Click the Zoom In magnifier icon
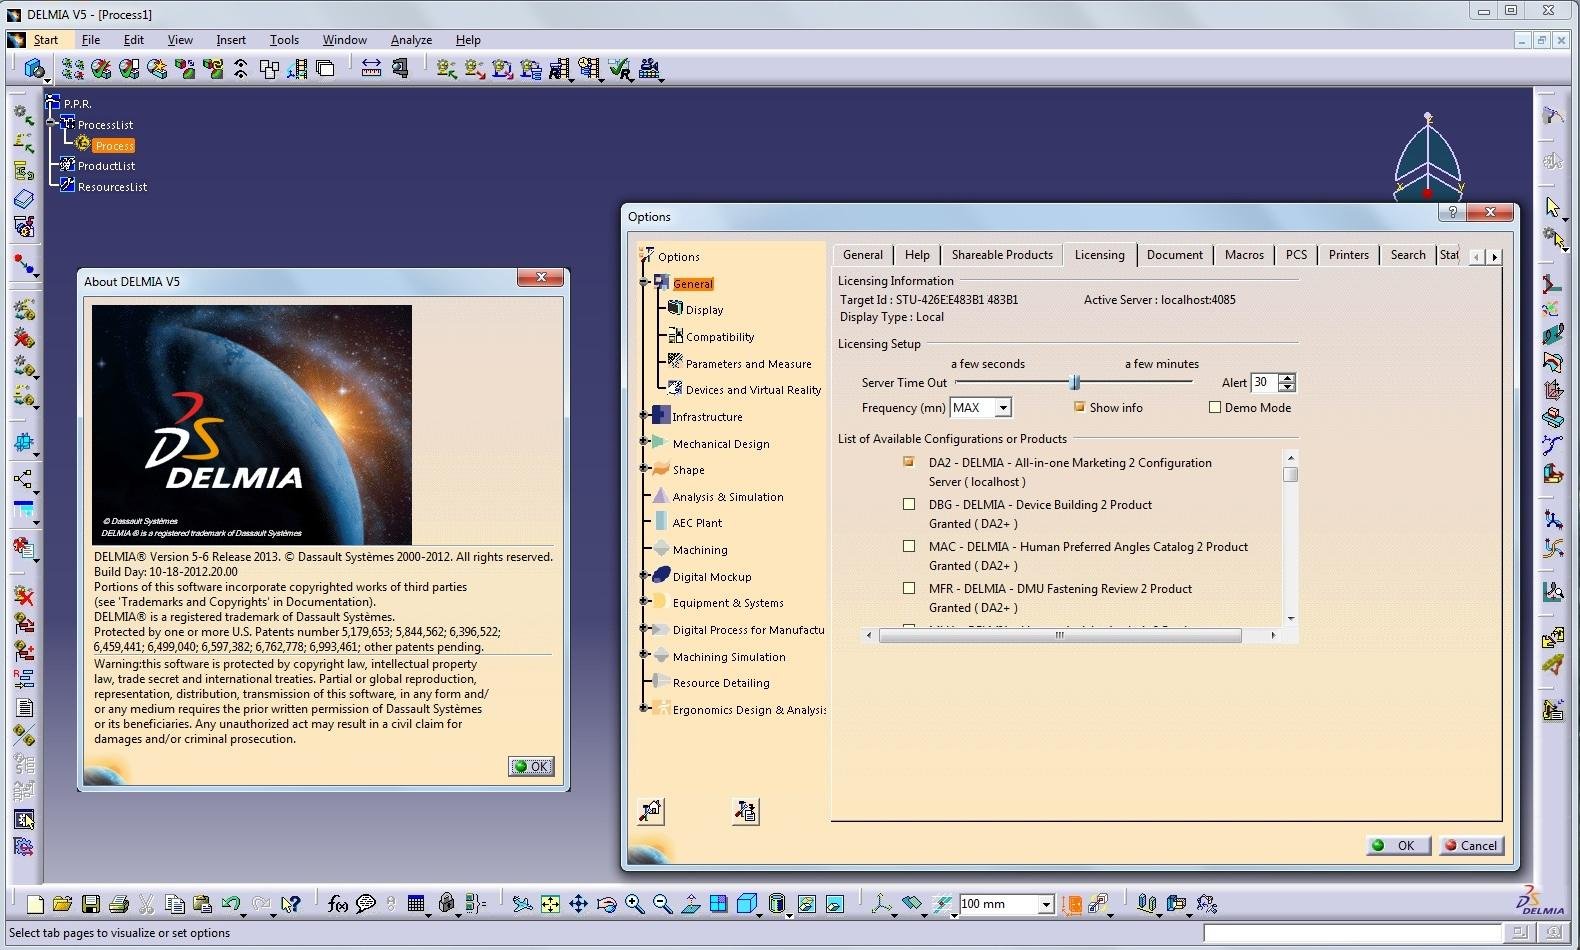This screenshot has height=950, width=1580. tap(634, 904)
